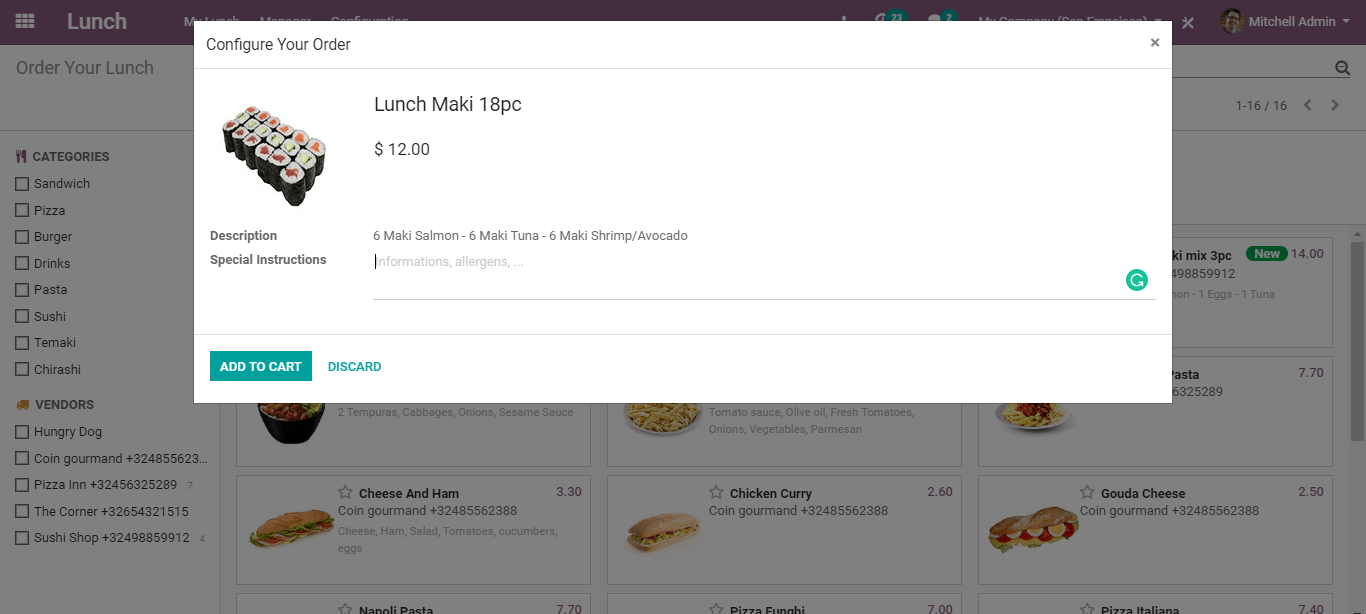This screenshot has width=1366, height=614.
Task: Enable the Sushi category checkbox
Action: (22, 317)
